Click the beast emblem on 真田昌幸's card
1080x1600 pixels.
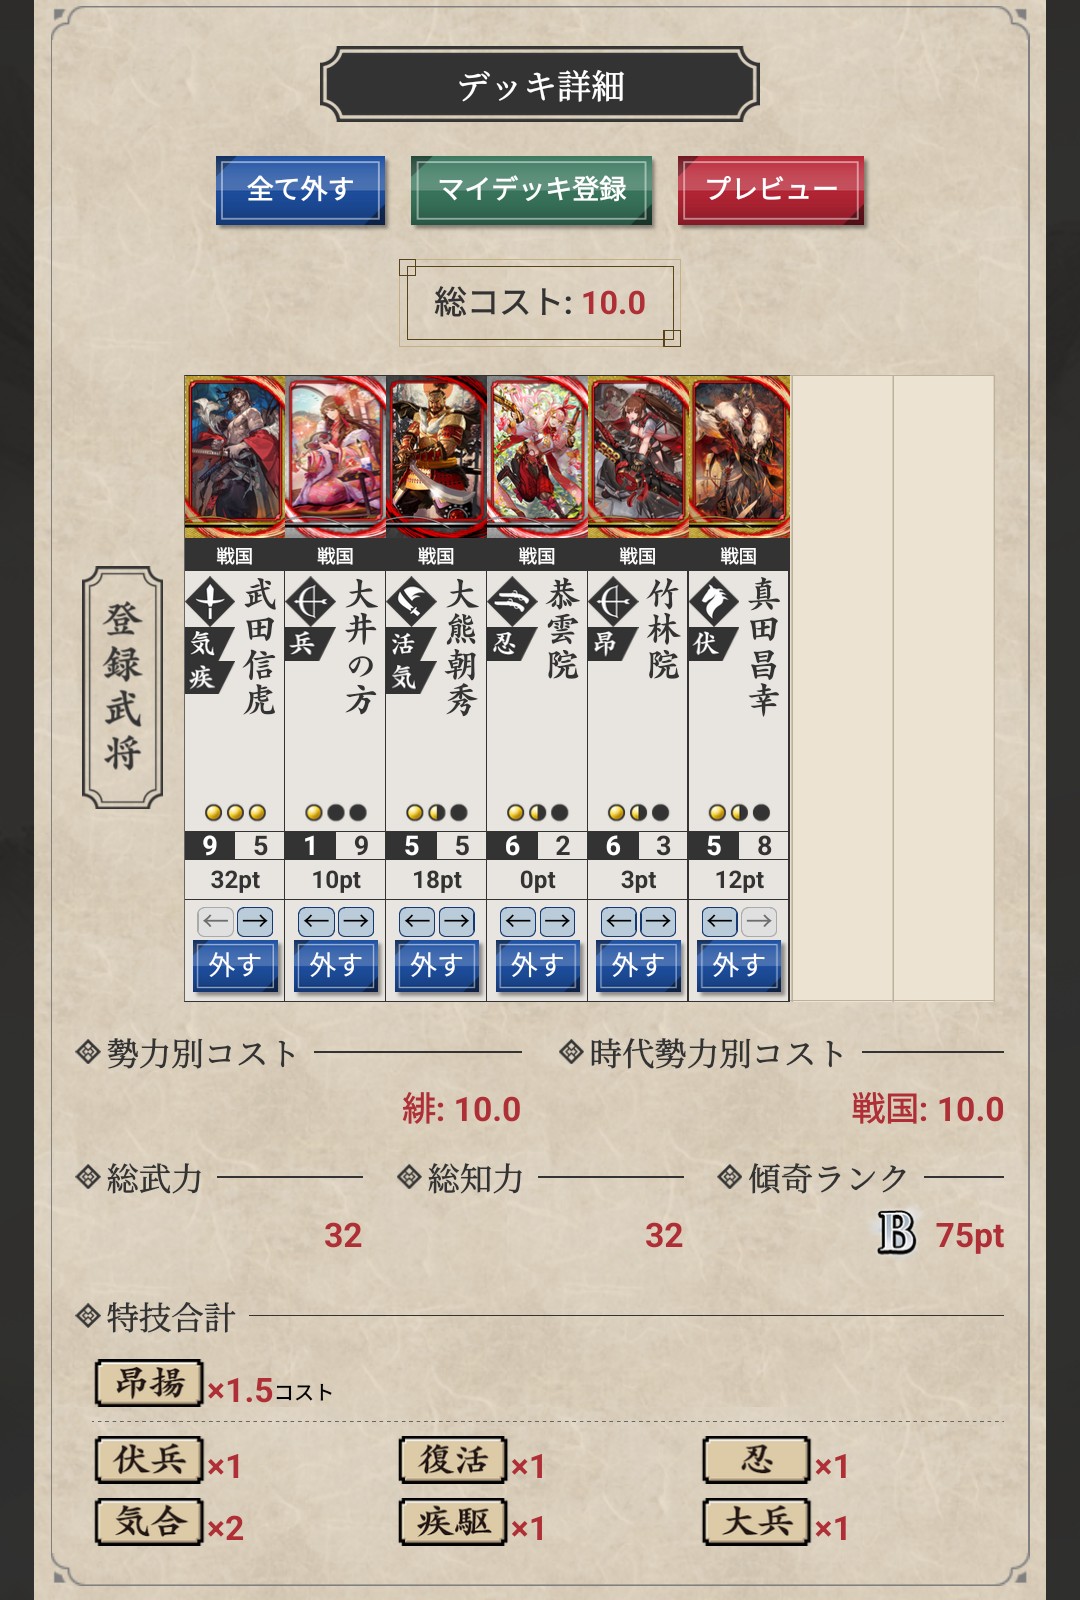tap(714, 601)
